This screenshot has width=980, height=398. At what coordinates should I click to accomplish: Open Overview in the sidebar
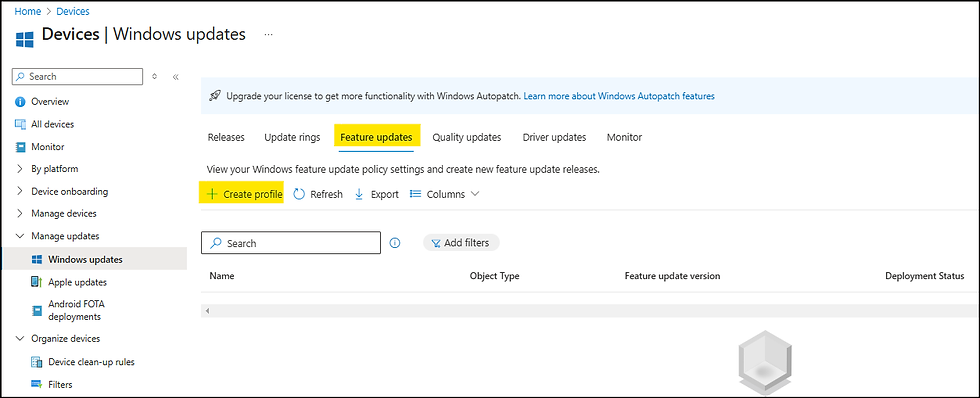click(50, 102)
